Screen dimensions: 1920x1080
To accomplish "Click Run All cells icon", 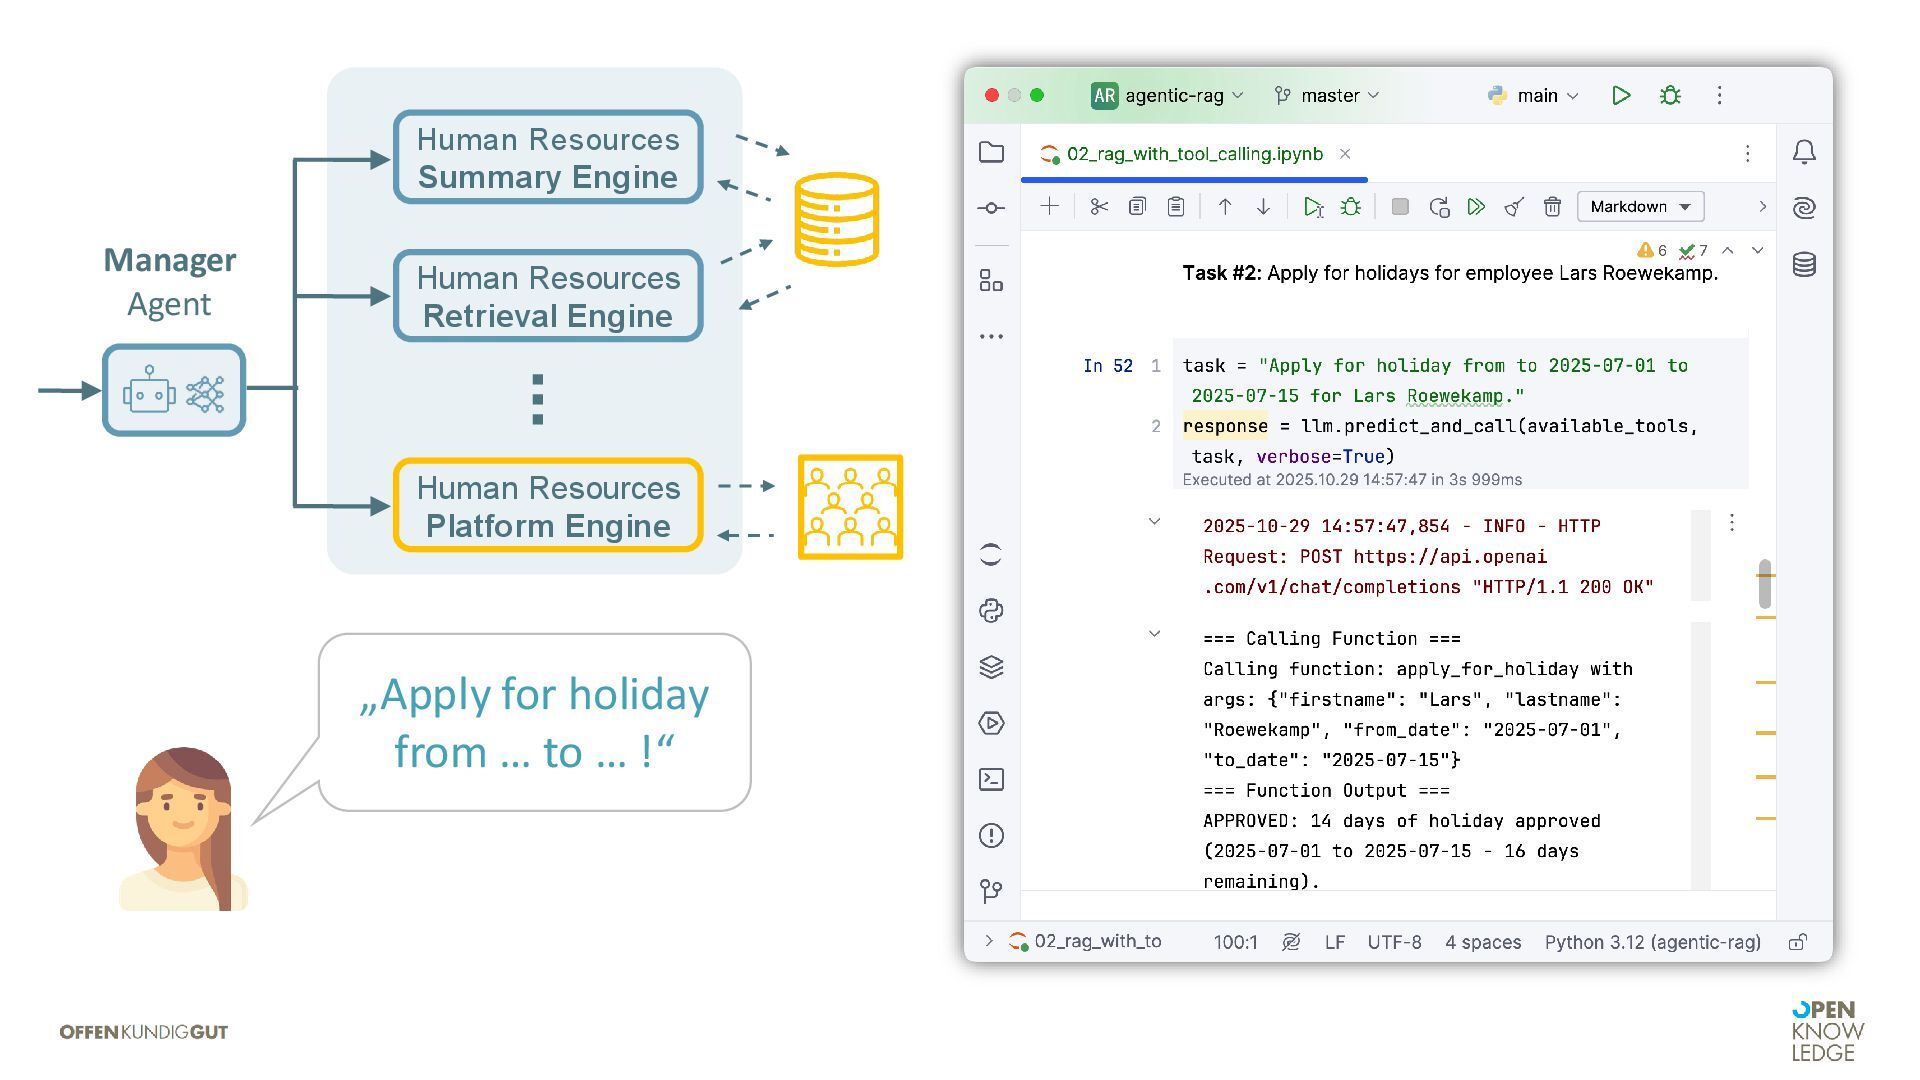I will point(1476,207).
